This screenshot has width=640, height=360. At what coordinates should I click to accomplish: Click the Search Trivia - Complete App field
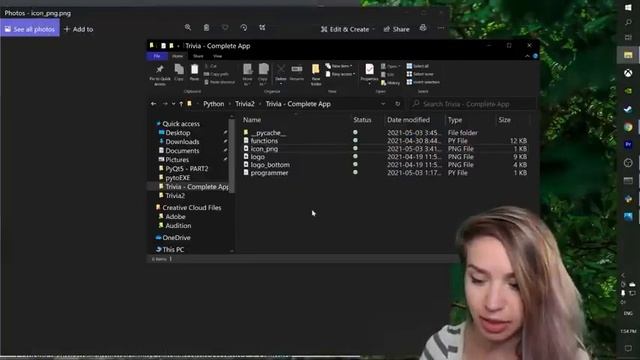click(473, 104)
